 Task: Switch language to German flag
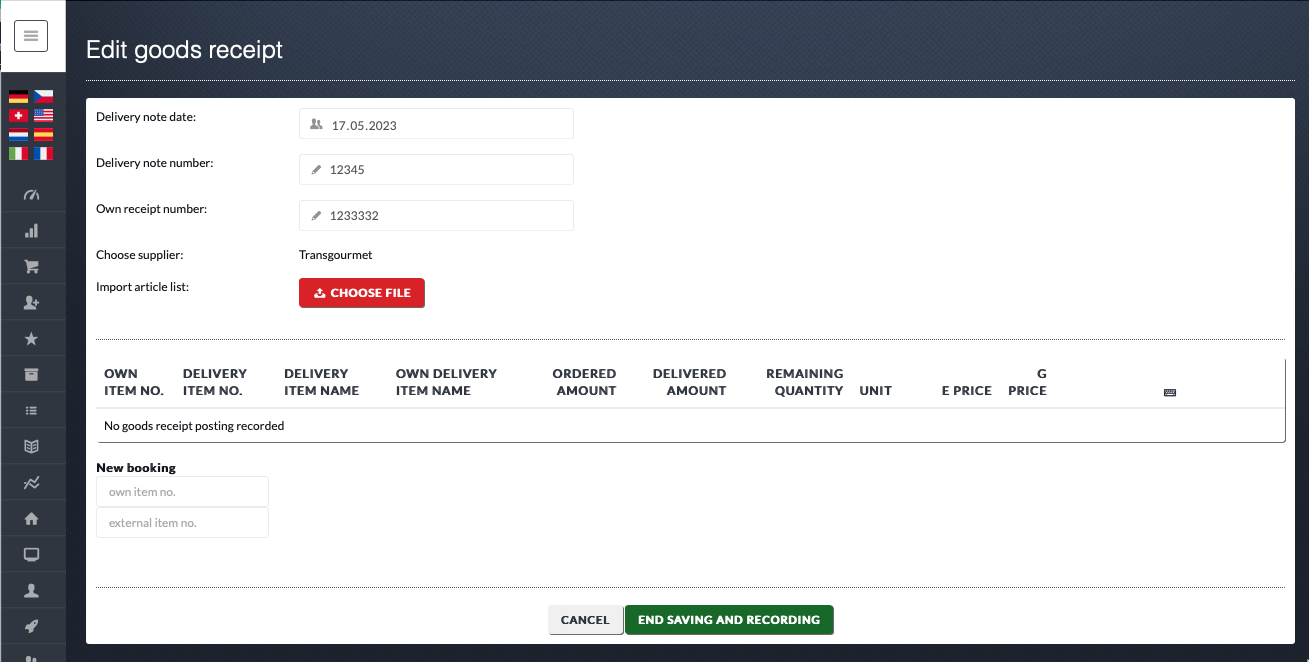pyautogui.click(x=18, y=97)
